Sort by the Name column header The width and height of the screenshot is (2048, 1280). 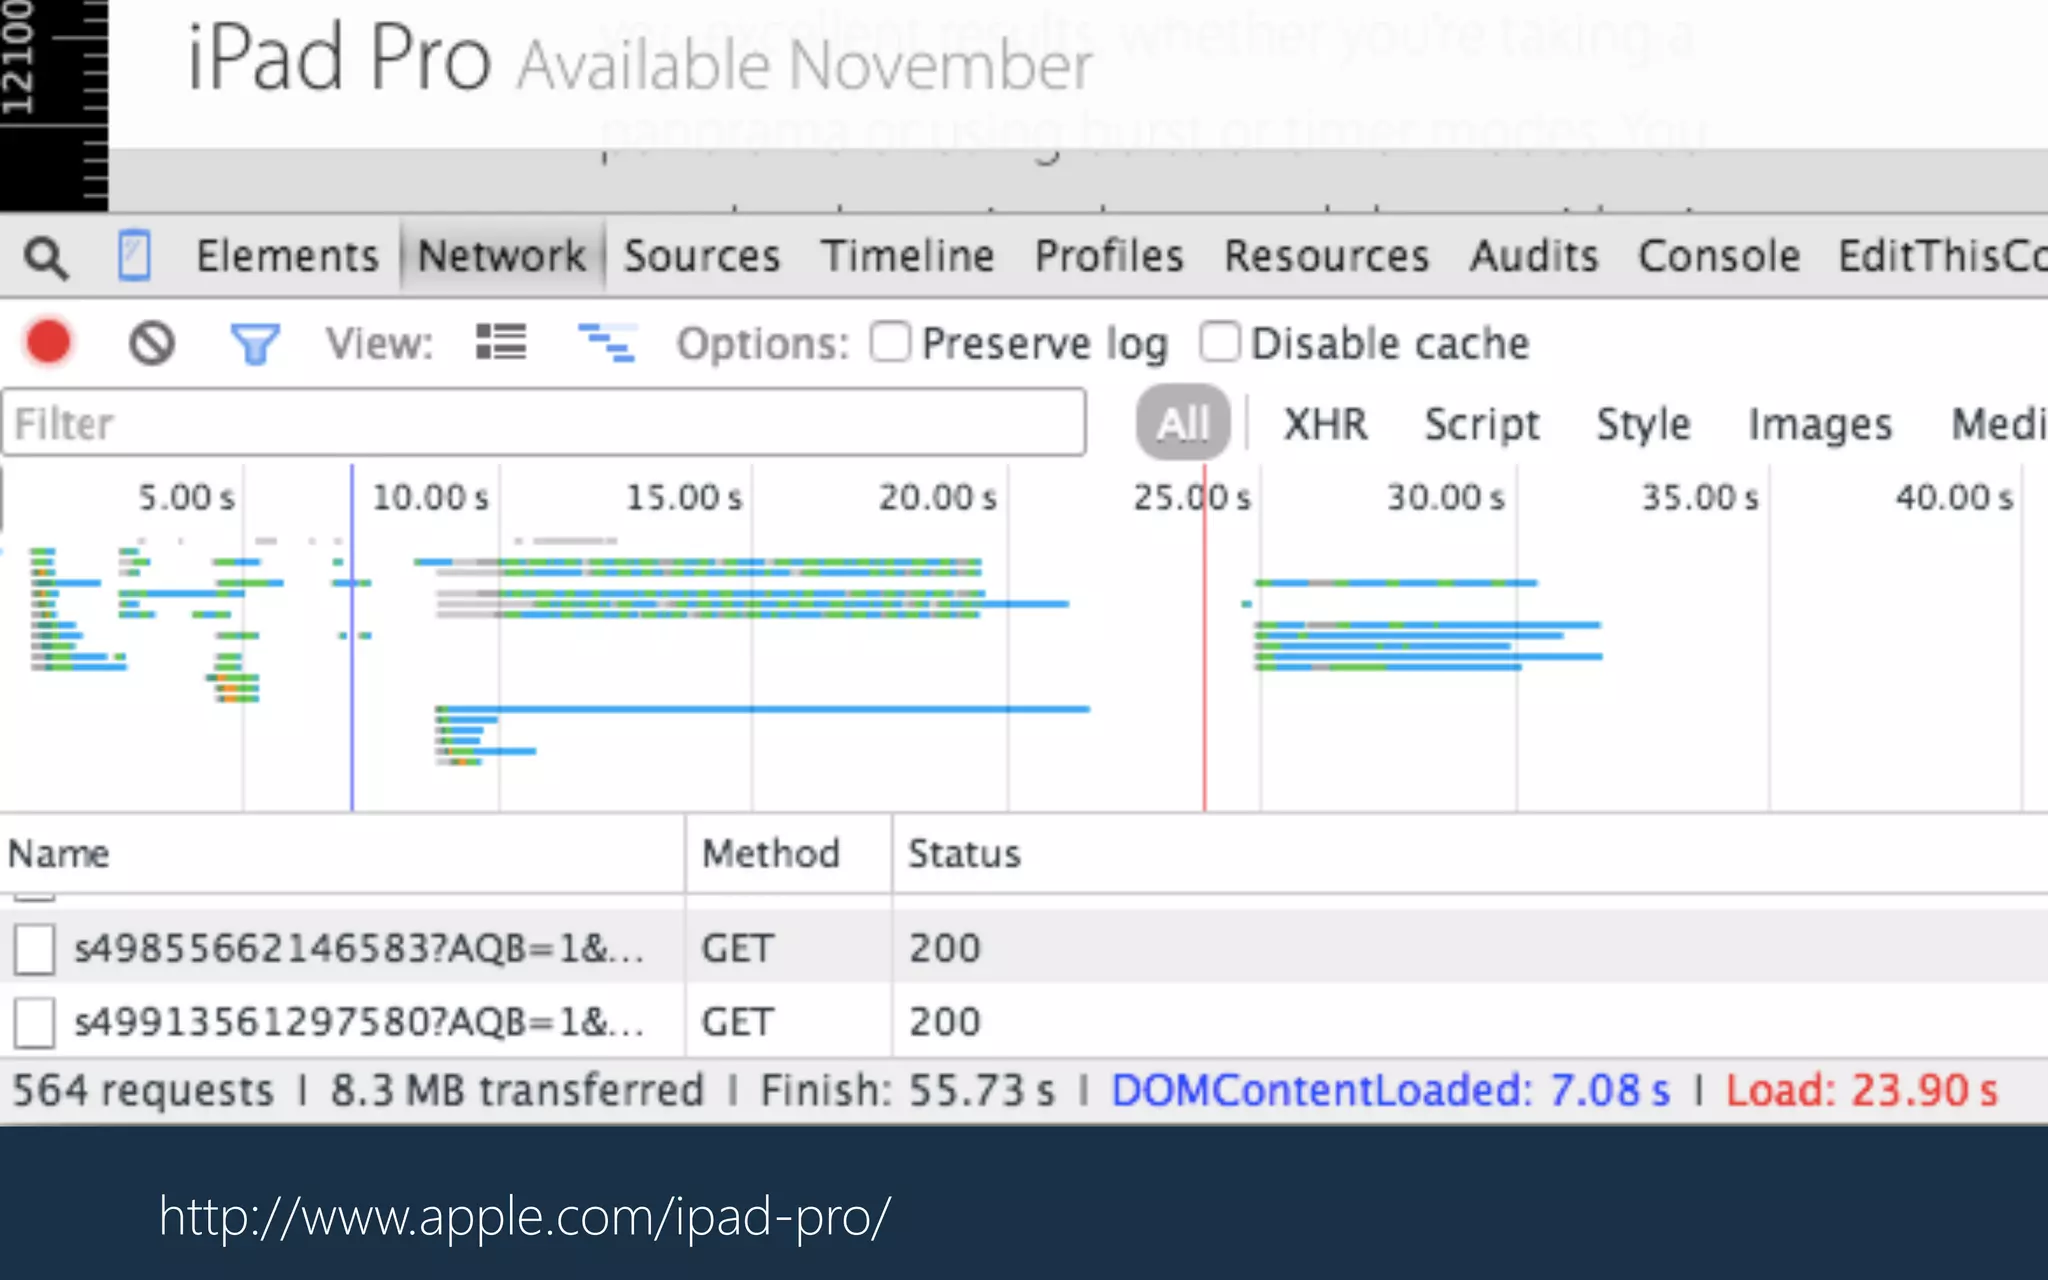342,854
